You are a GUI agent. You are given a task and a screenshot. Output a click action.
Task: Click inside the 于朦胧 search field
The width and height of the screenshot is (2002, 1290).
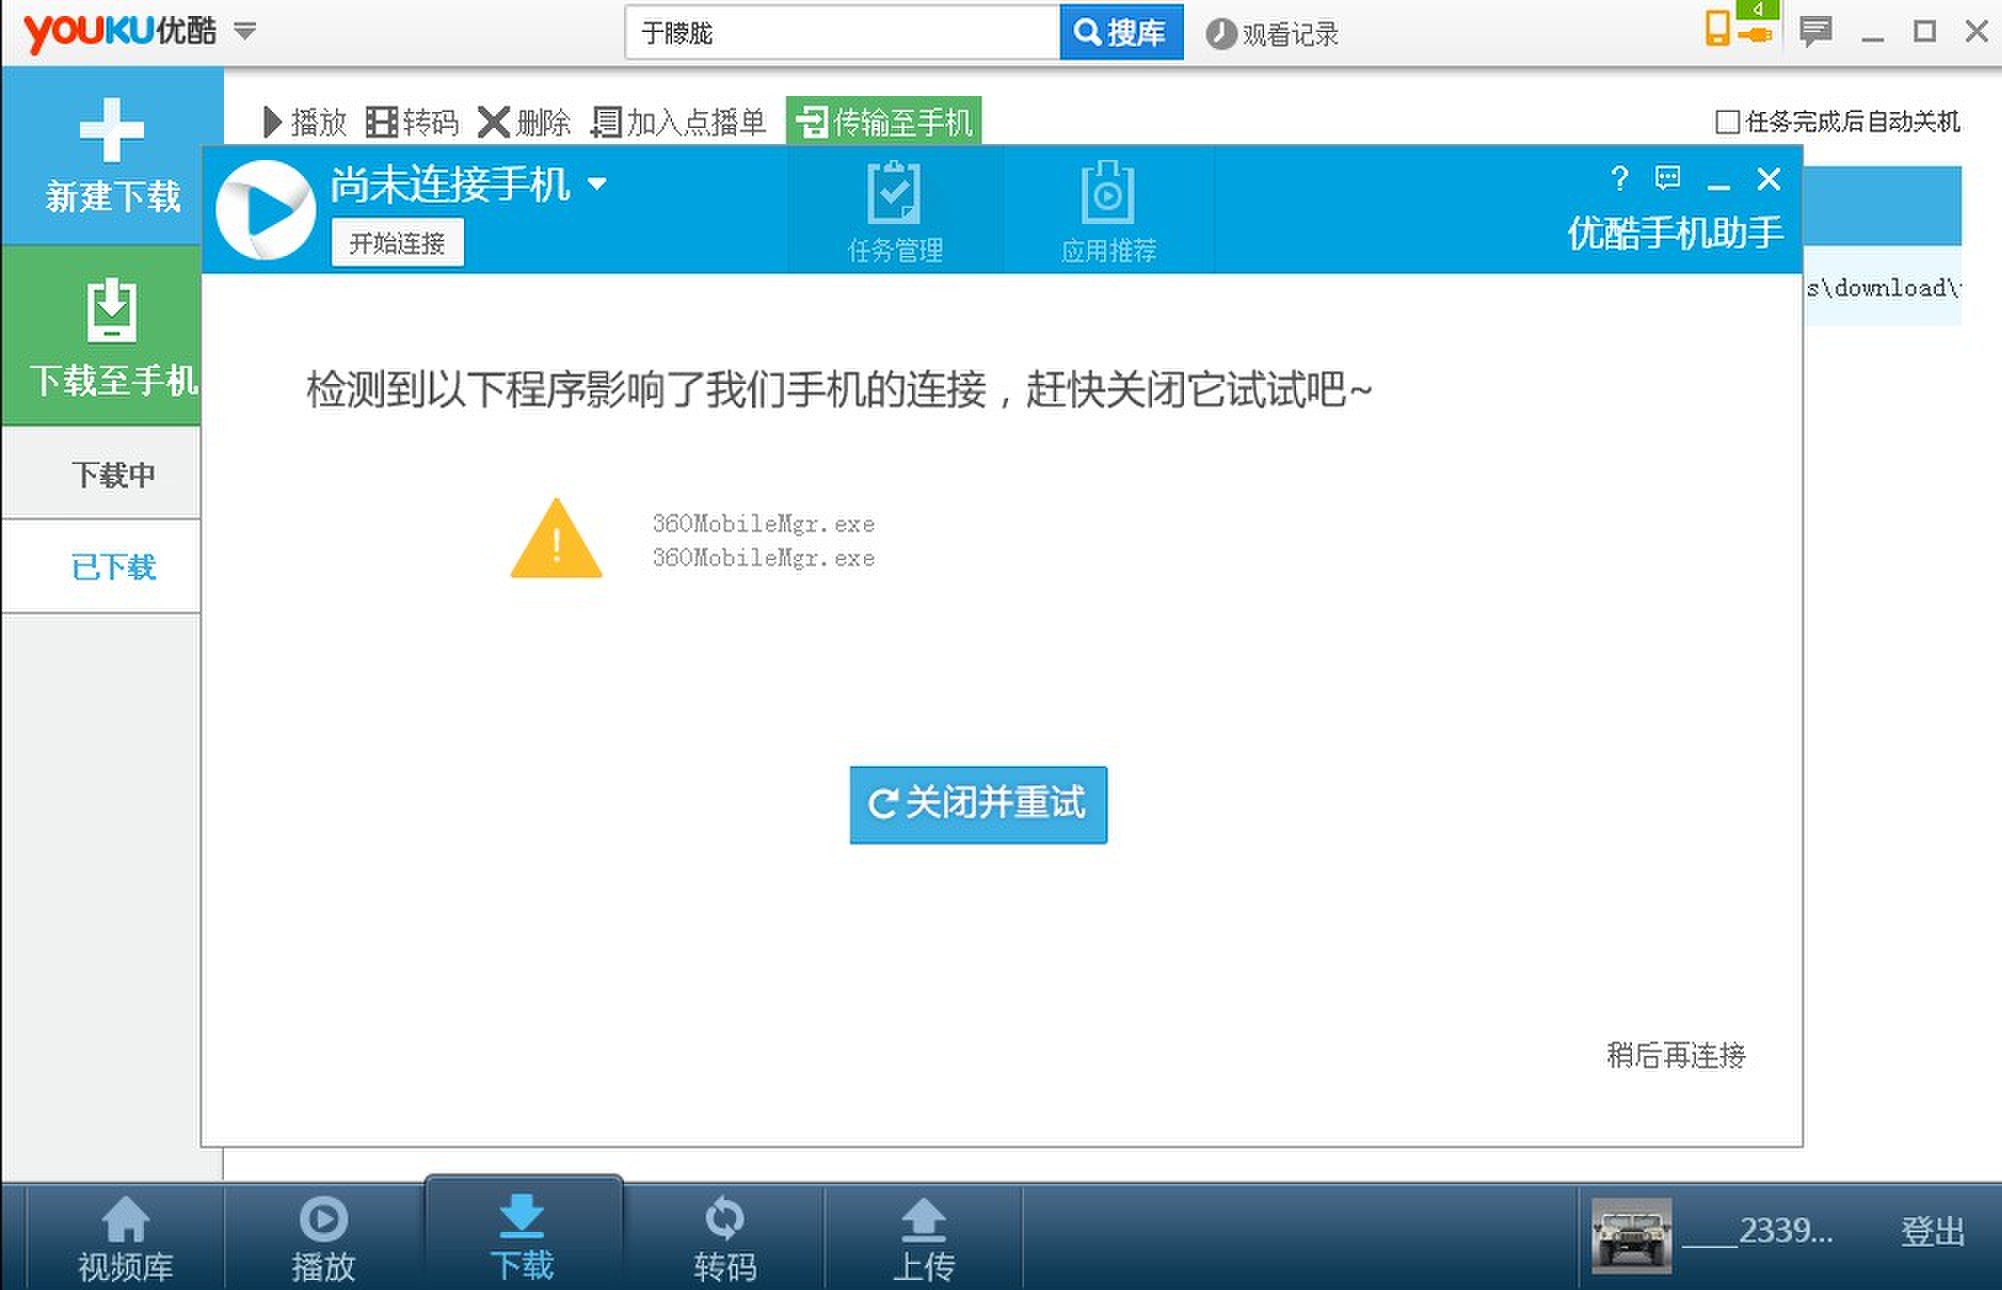840,31
